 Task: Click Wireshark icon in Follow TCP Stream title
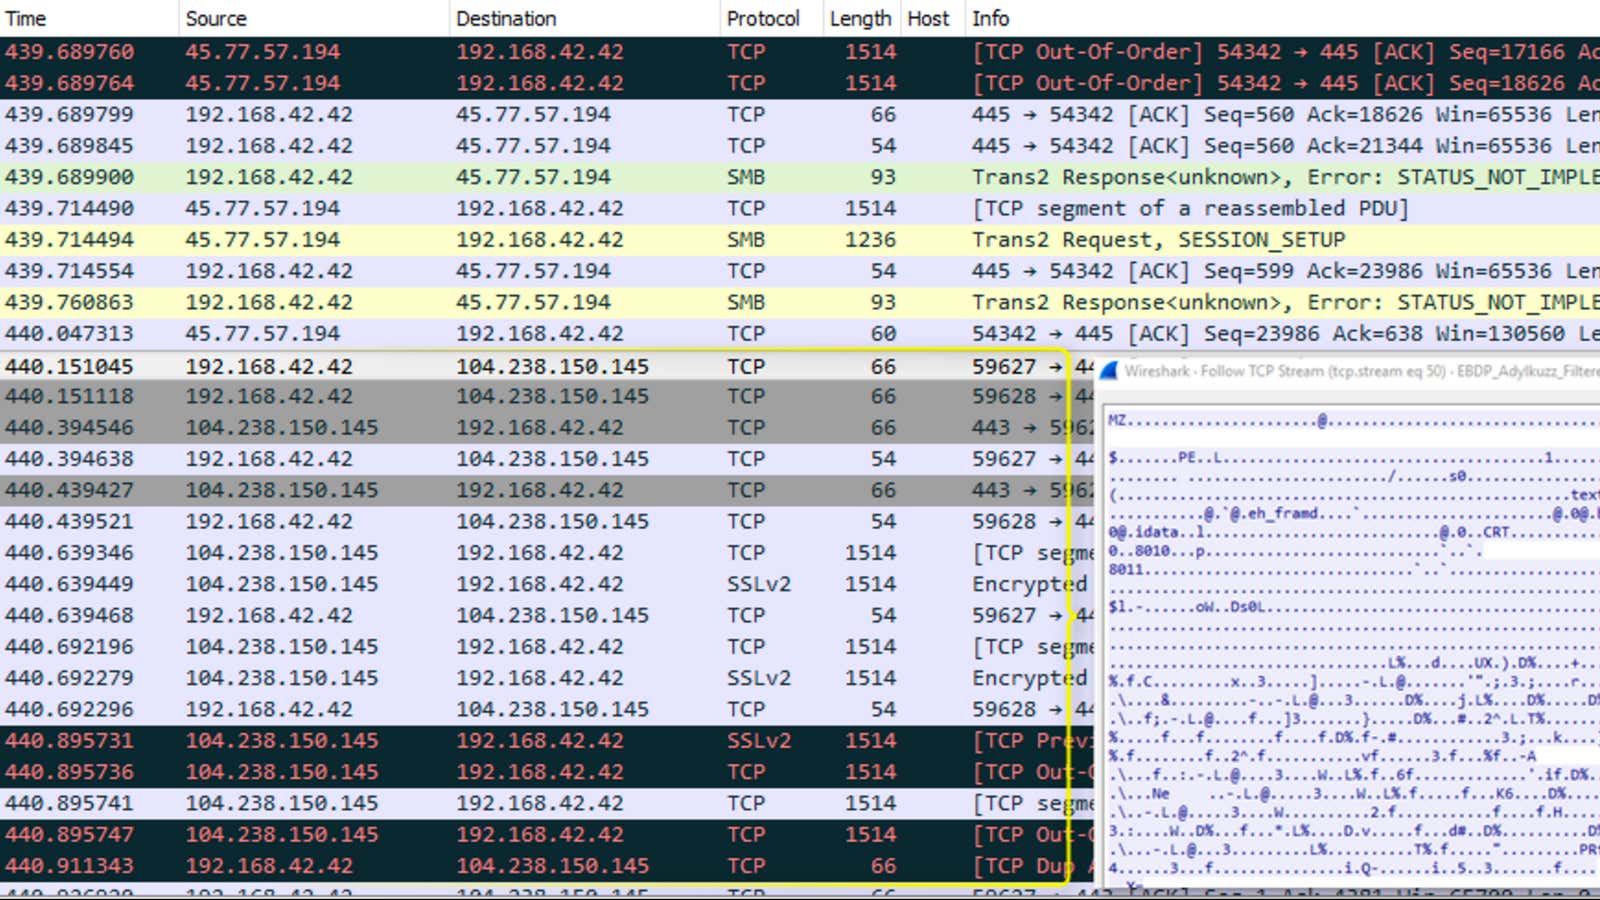click(x=1108, y=371)
